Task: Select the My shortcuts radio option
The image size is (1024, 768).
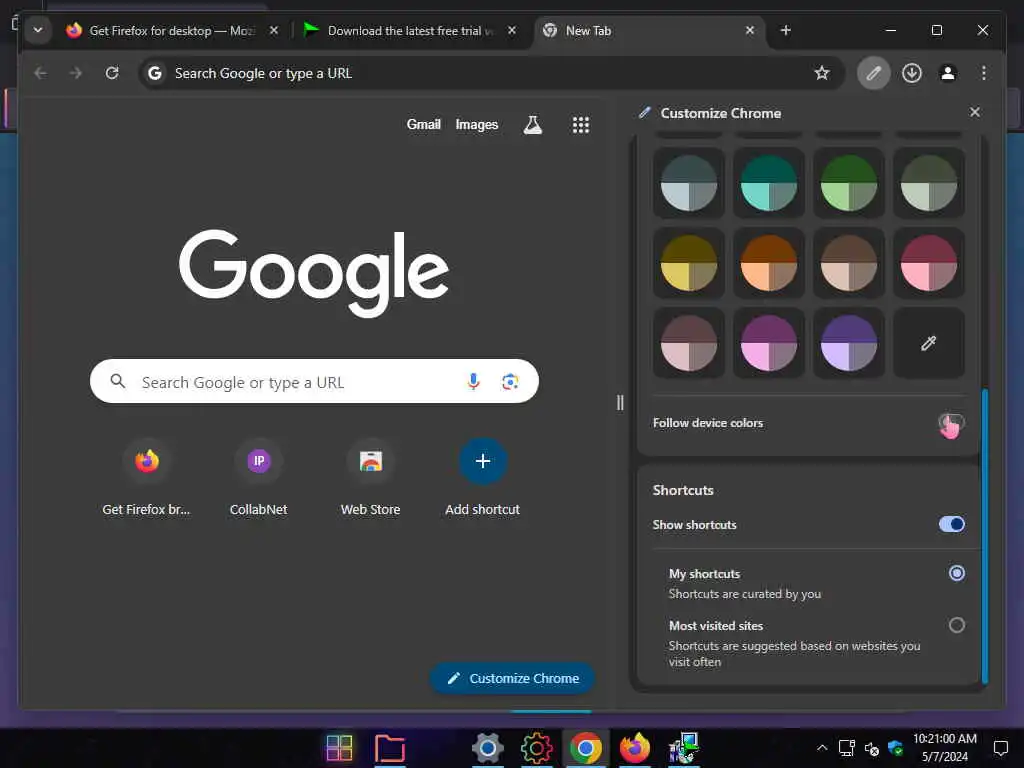Action: 957,573
